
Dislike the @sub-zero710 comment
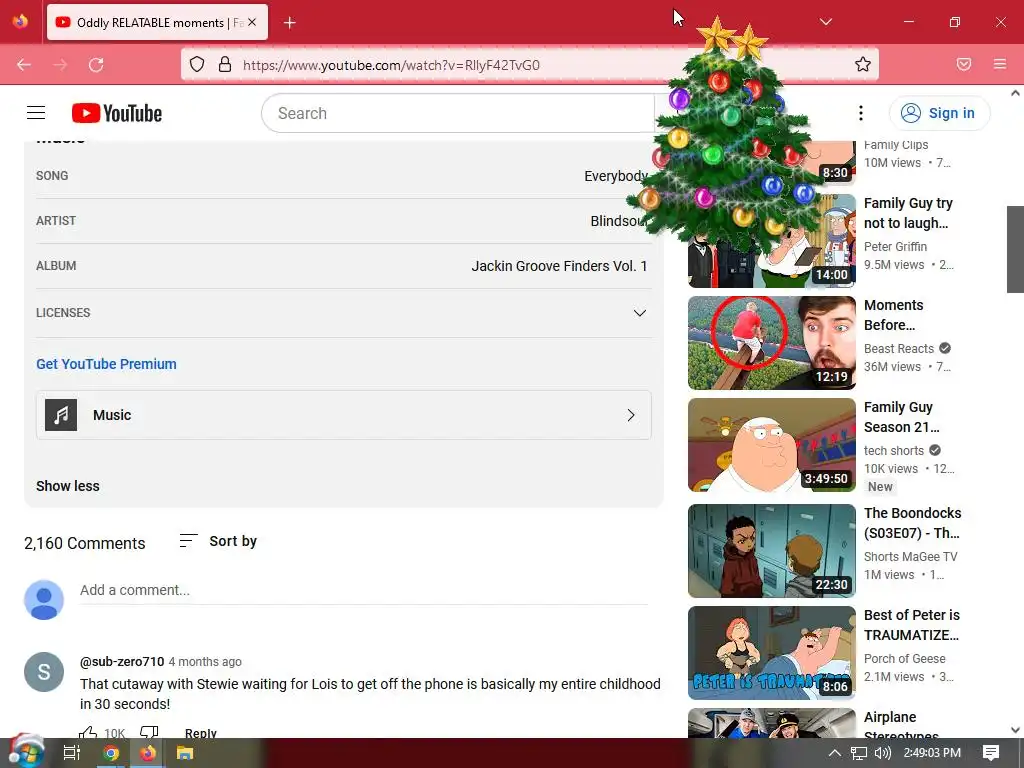149,732
